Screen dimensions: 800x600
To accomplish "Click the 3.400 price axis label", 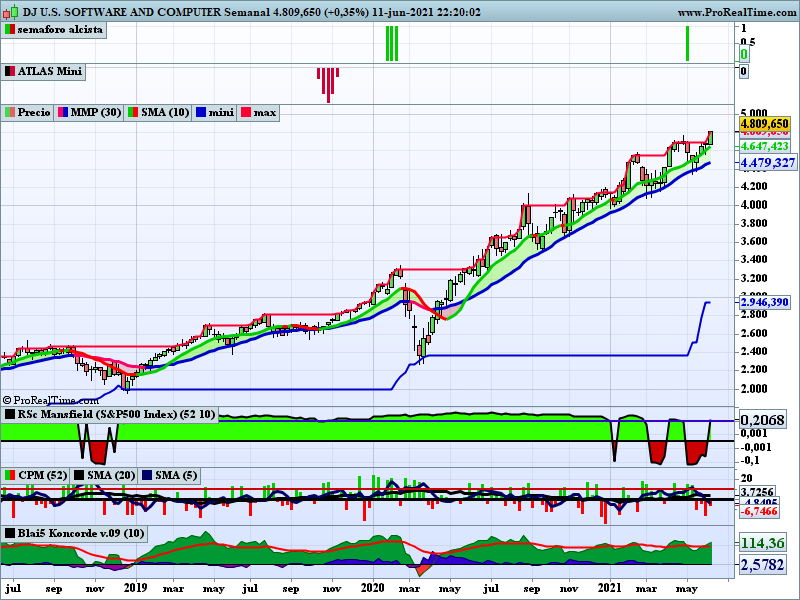I will [754, 259].
